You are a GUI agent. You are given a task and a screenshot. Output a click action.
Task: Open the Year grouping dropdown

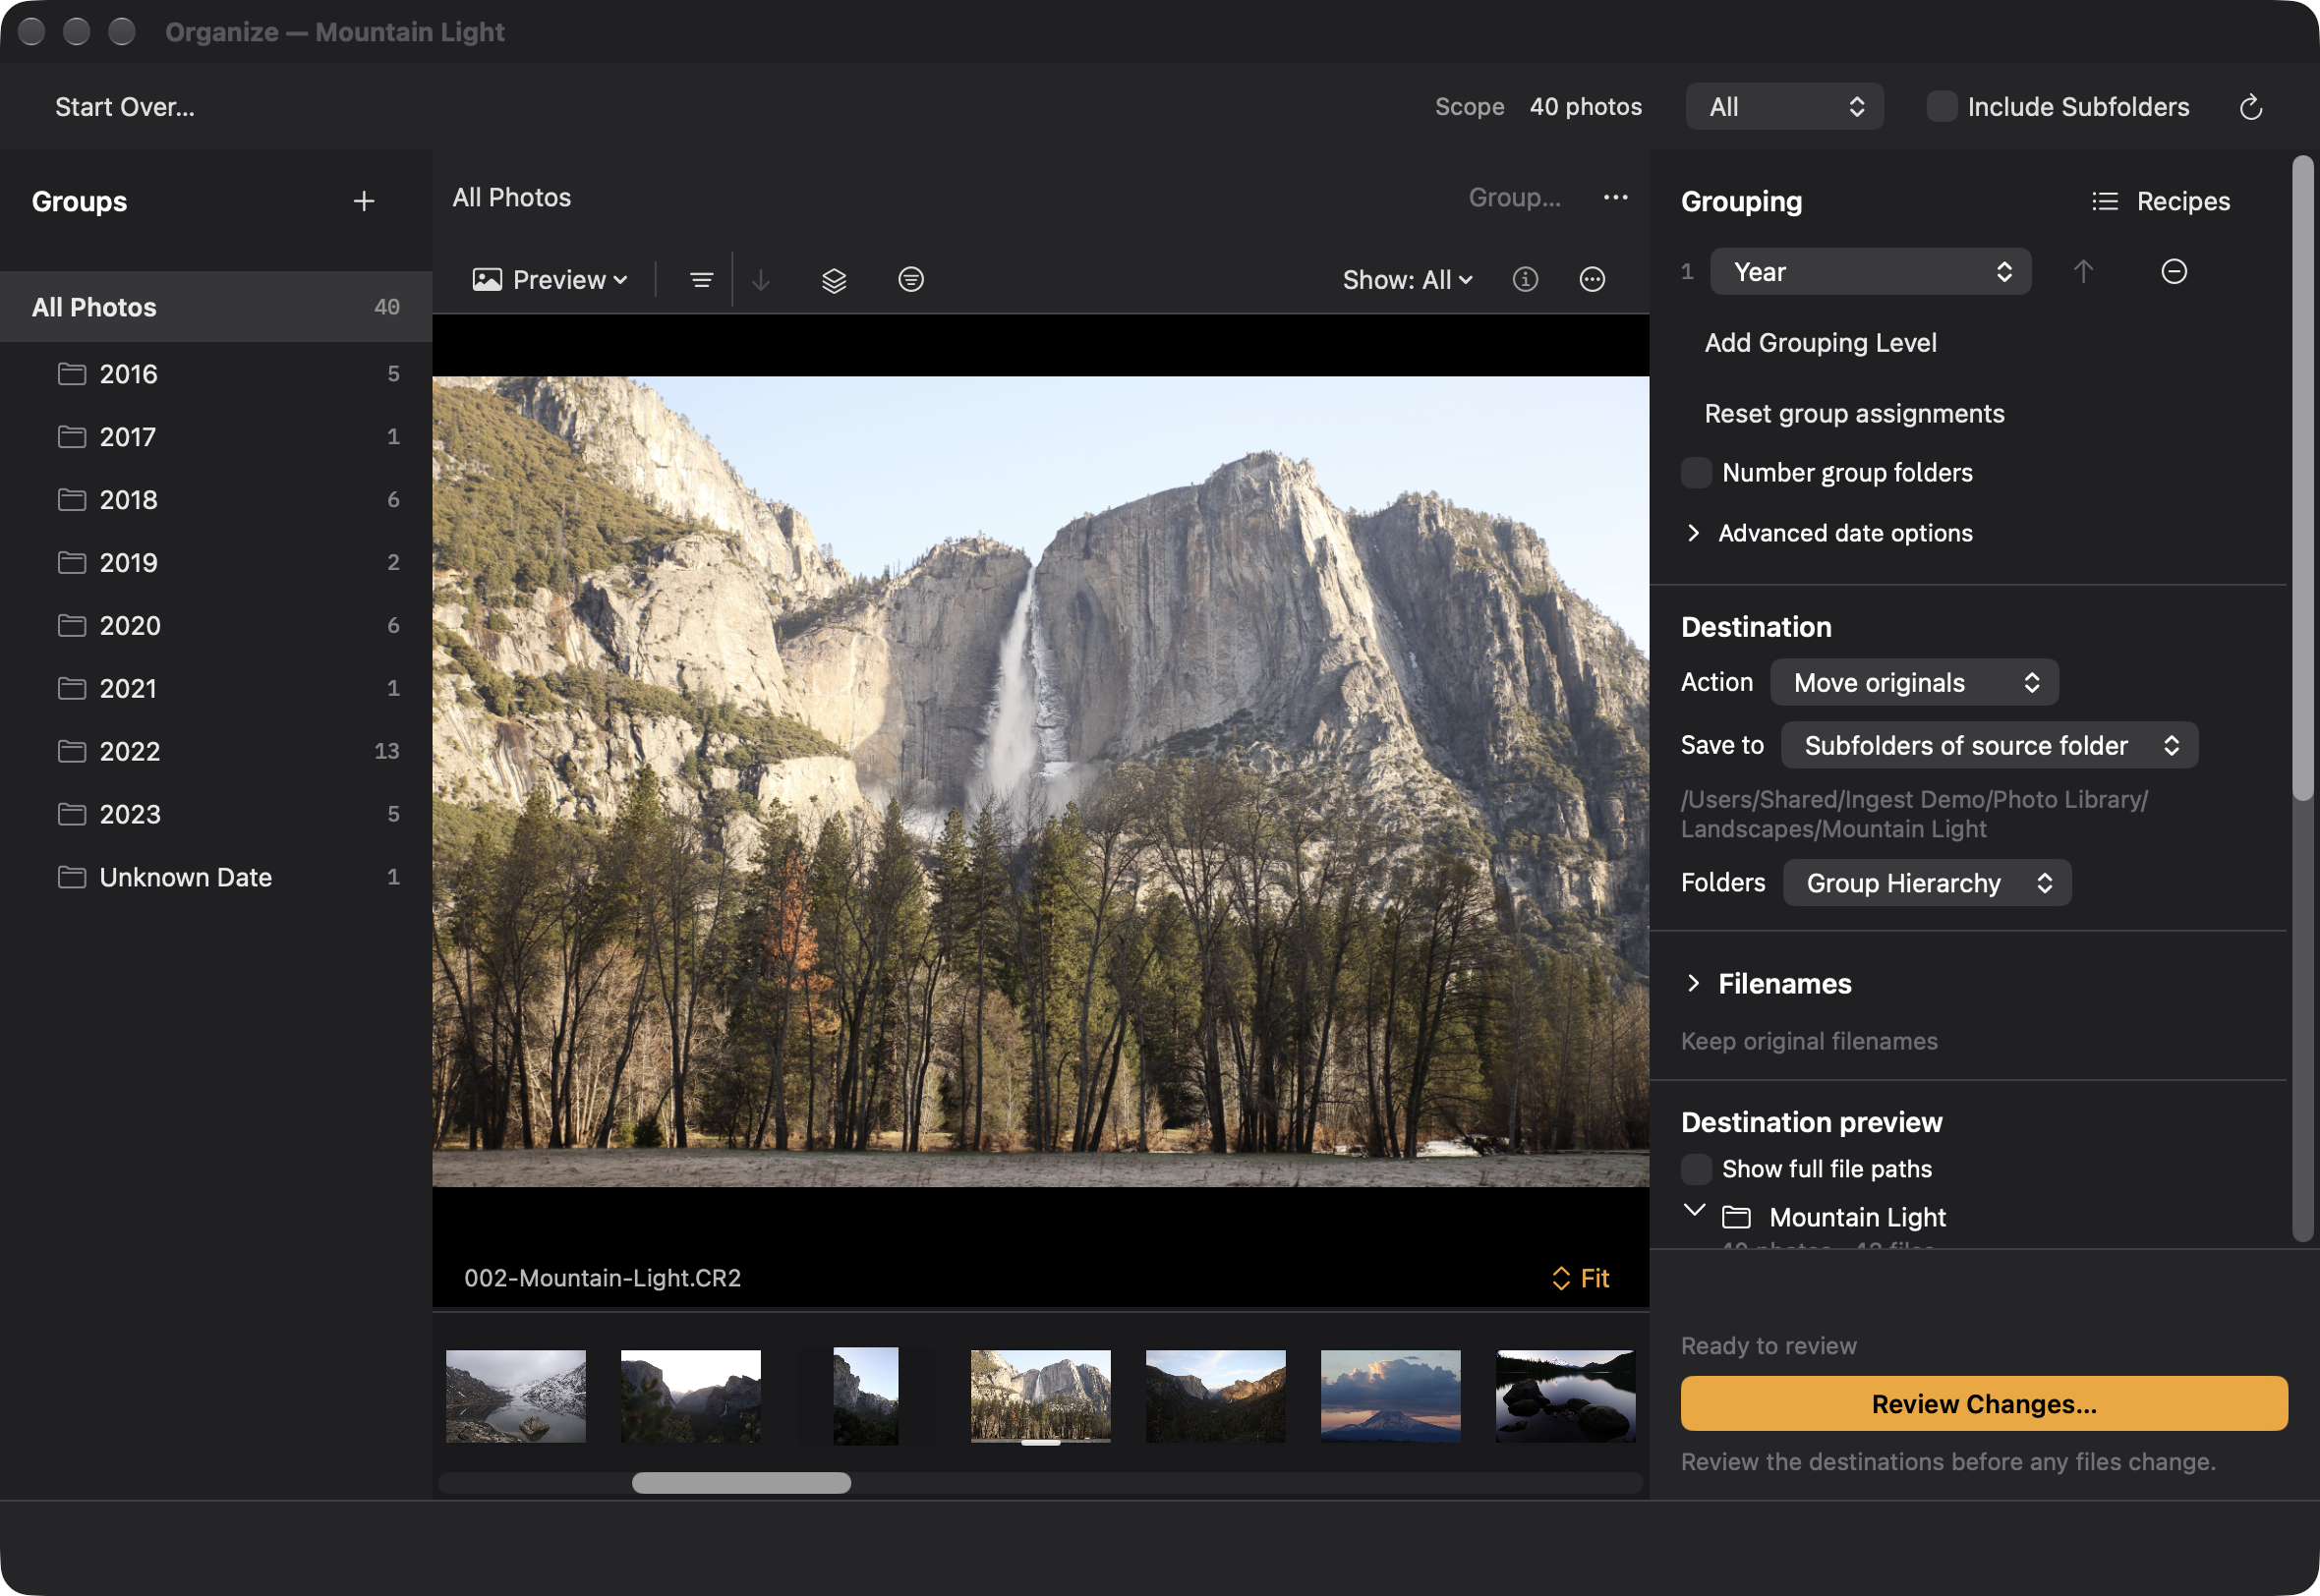click(x=1870, y=272)
